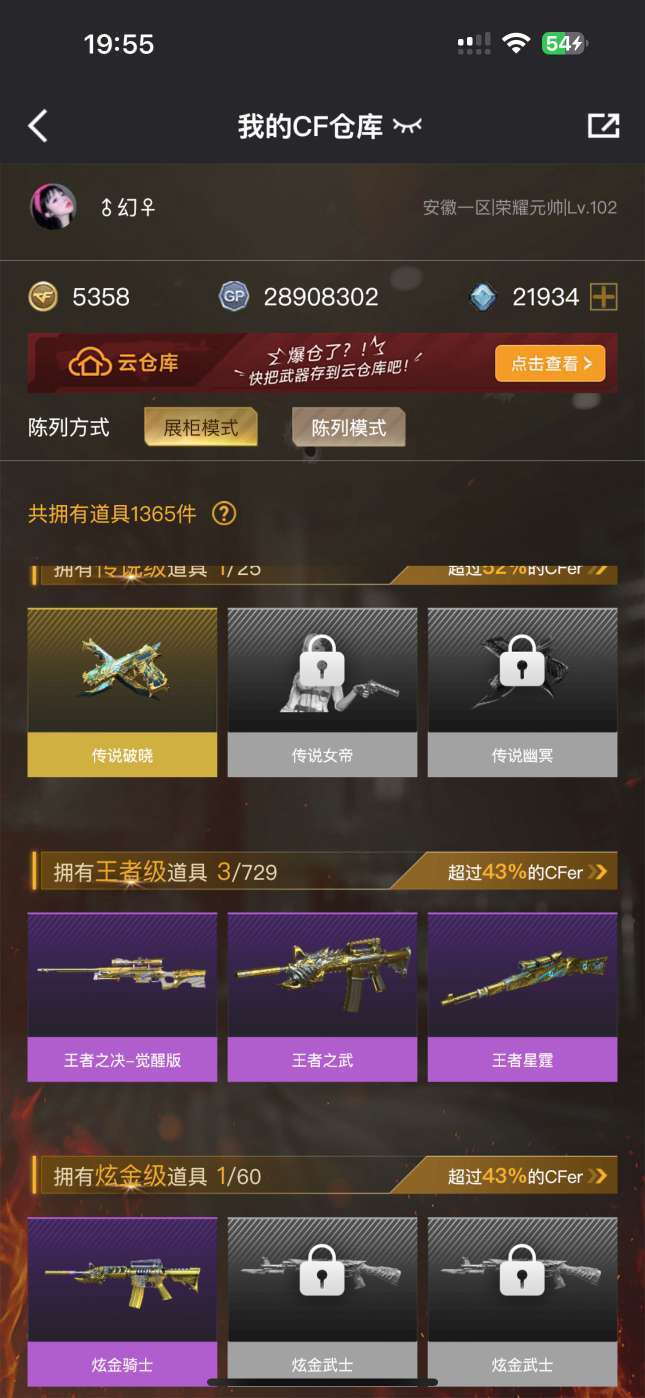This screenshot has height=1398, width=645.
Task: Tap the diamond currency icon
Action: [x=483, y=297]
